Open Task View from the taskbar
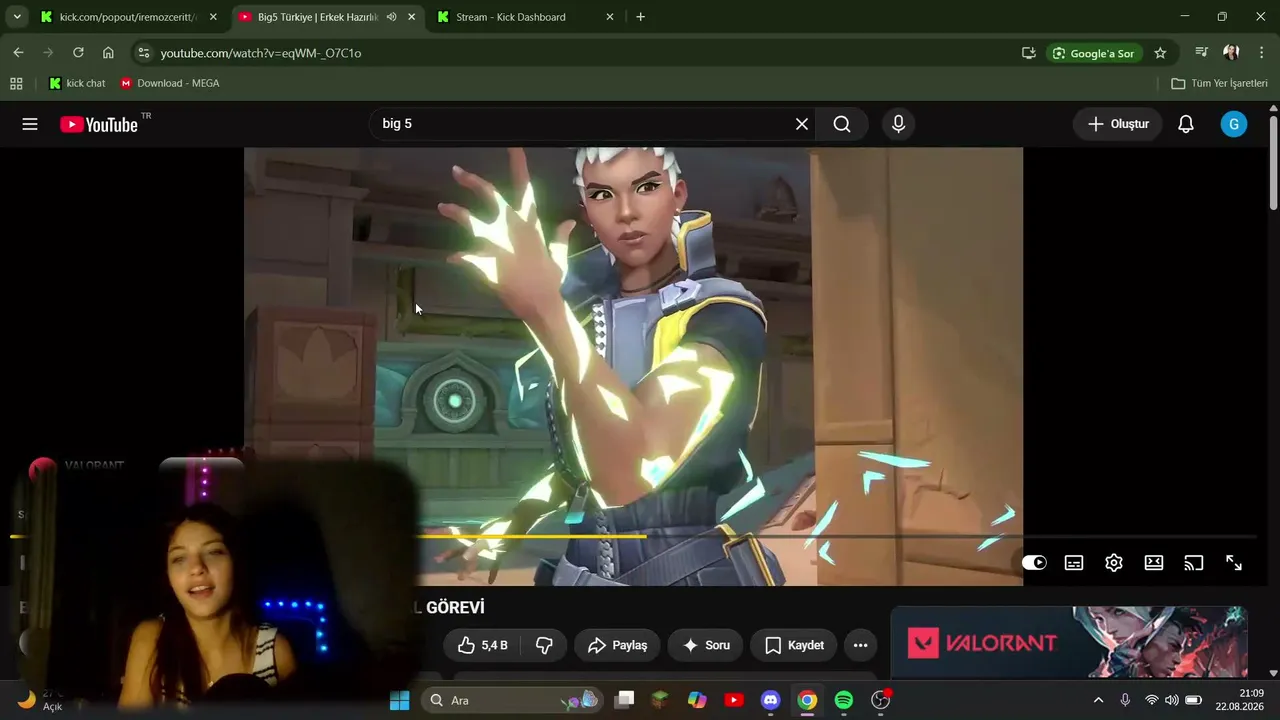The height and width of the screenshot is (720, 1280). (625, 700)
